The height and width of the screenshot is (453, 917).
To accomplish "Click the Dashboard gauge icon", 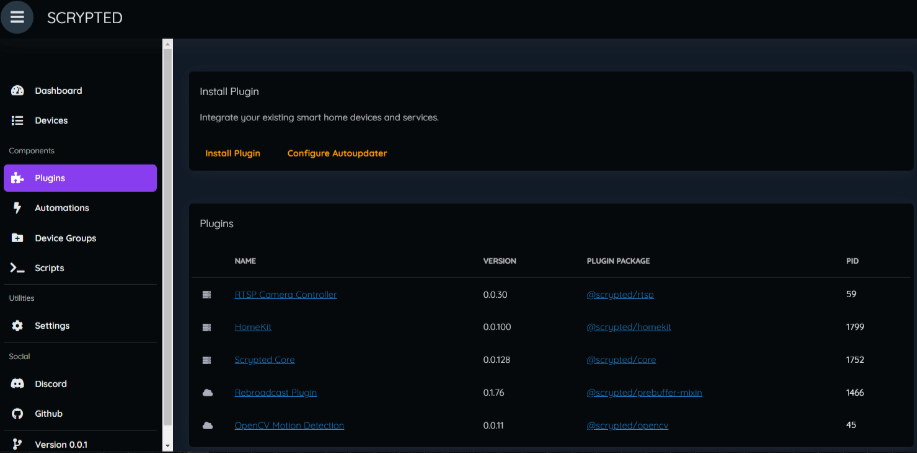I will [18, 91].
